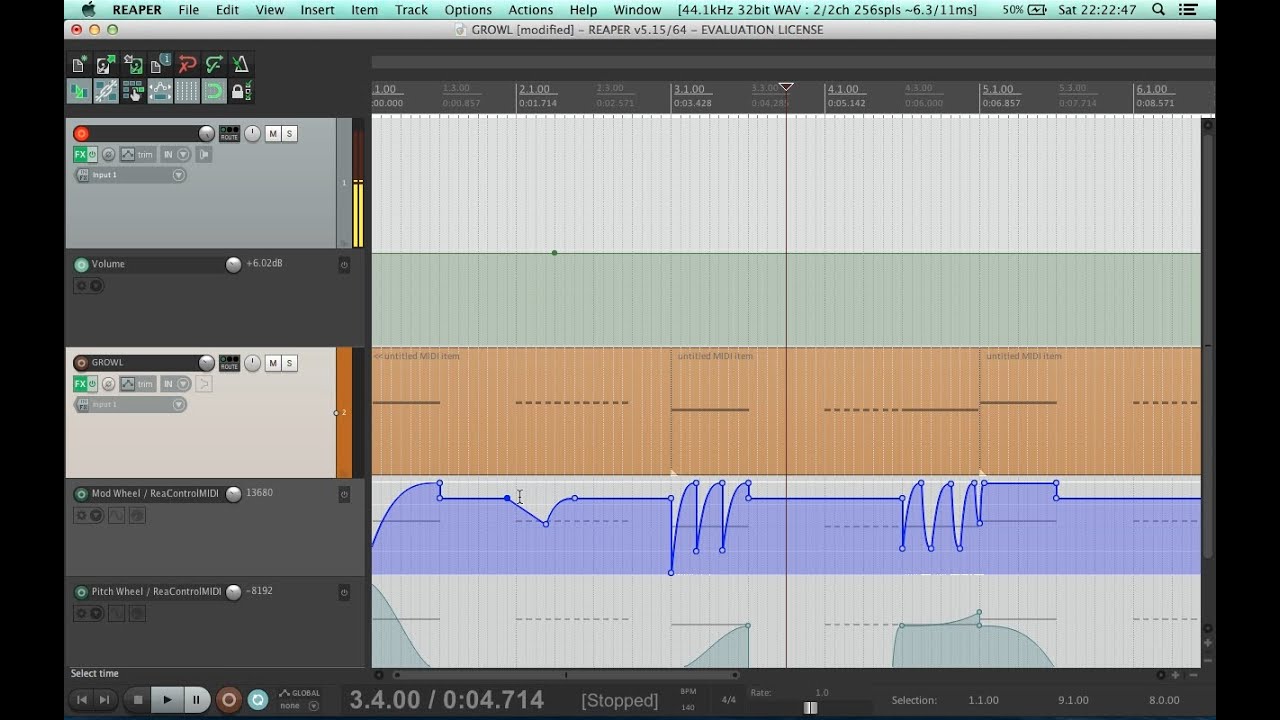1280x720 pixels.
Task: Open the IN record mode dropdown on track 1
Action: 174,155
